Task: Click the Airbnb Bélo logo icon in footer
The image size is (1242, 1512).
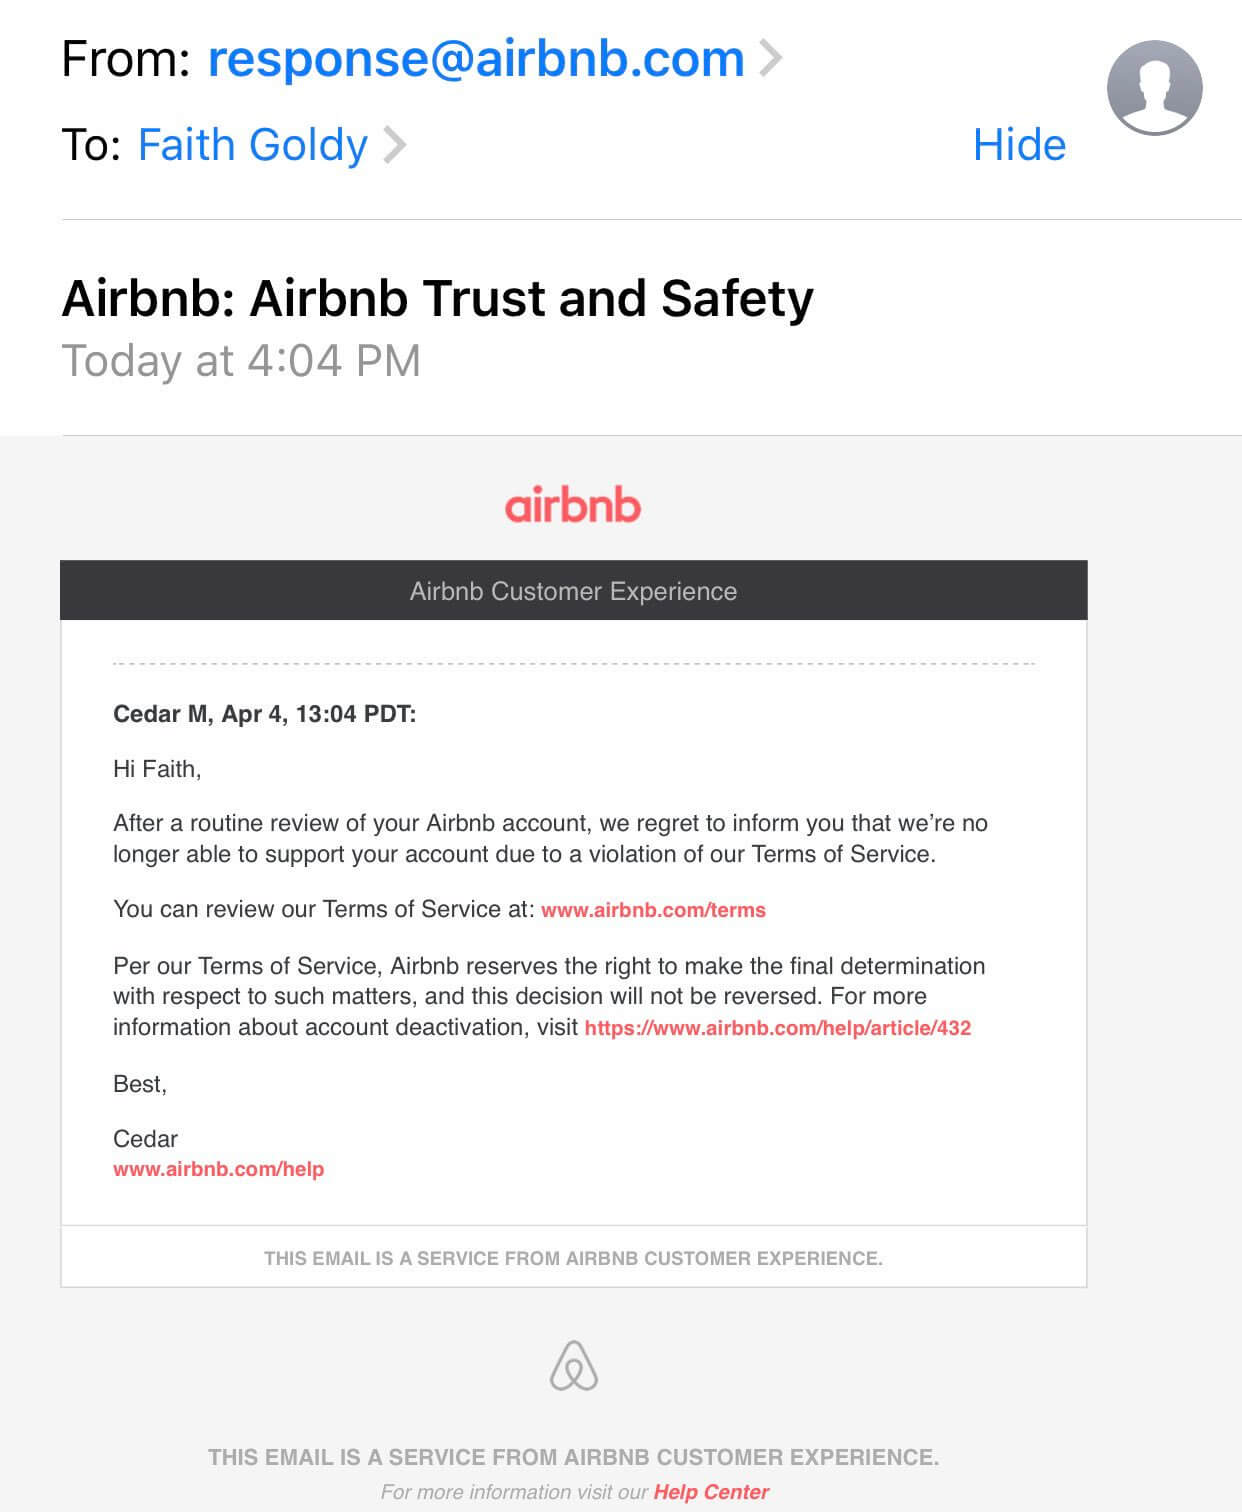Action: coord(574,1366)
